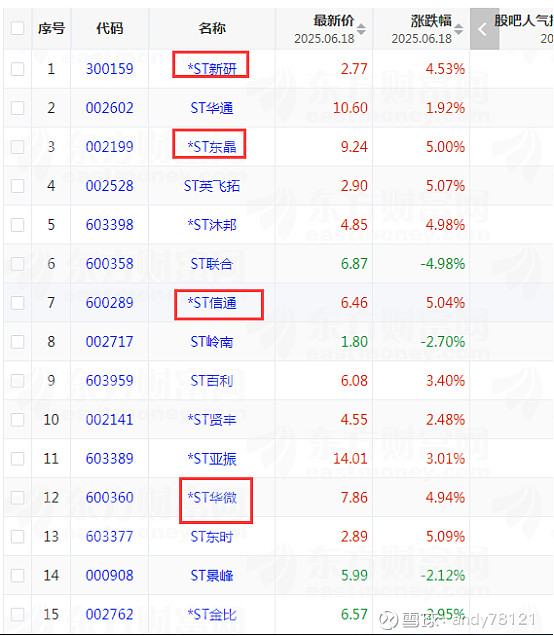Open stock code 002528
Screen dimensions: 554x636
coord(110,186)
